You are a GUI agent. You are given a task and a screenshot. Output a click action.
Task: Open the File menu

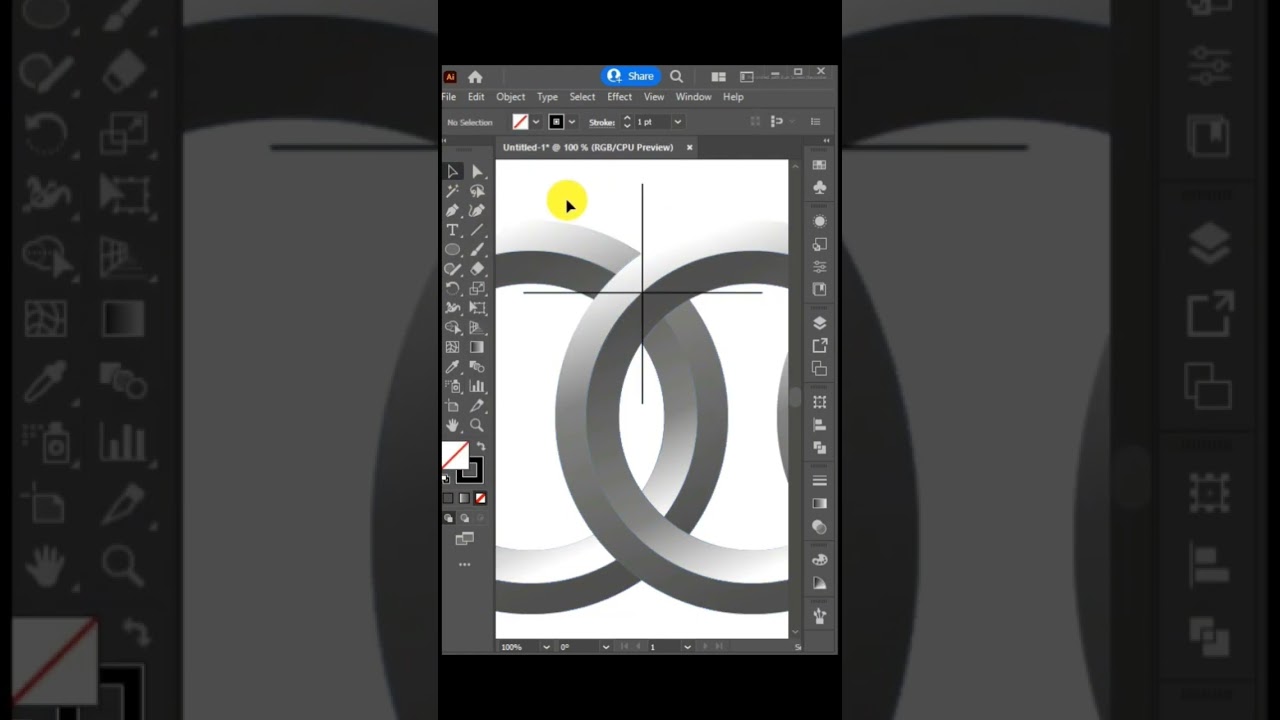(x=449, y=97)
